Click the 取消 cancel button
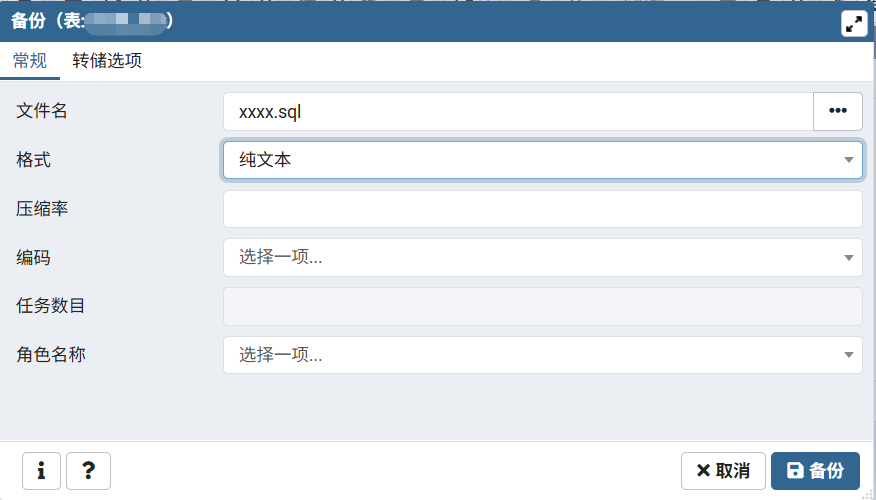The width and height of the screenshot is (876, 500). (x=723, y=471)
